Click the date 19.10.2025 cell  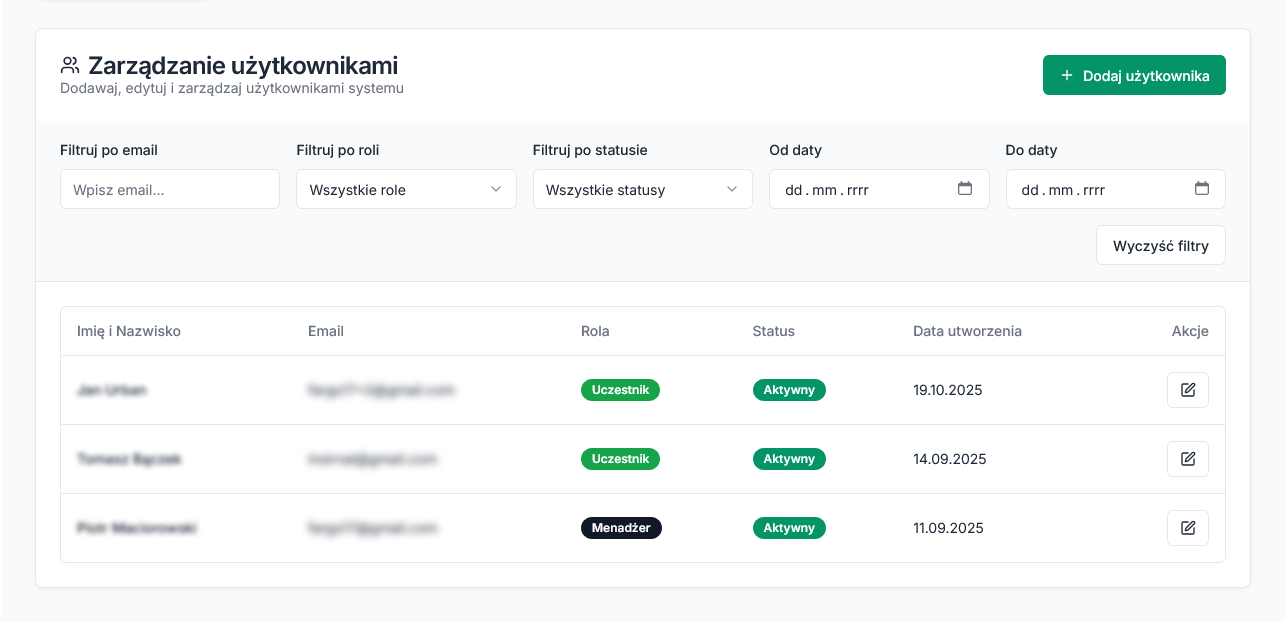coord(948,390)
